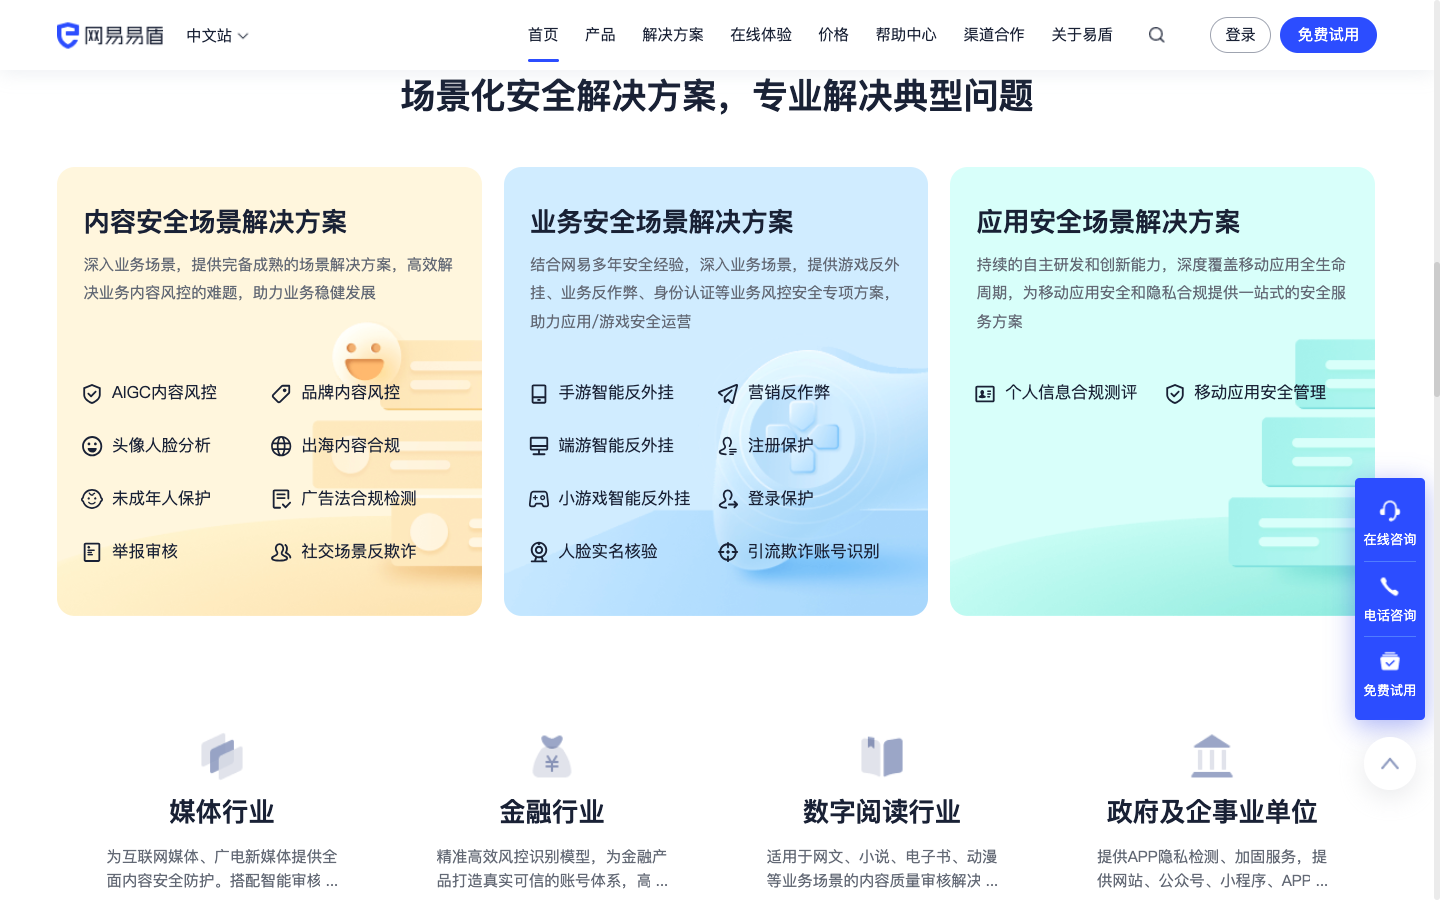
Task: Open the 关于易盾 nav item
Action: [1082, 35]
